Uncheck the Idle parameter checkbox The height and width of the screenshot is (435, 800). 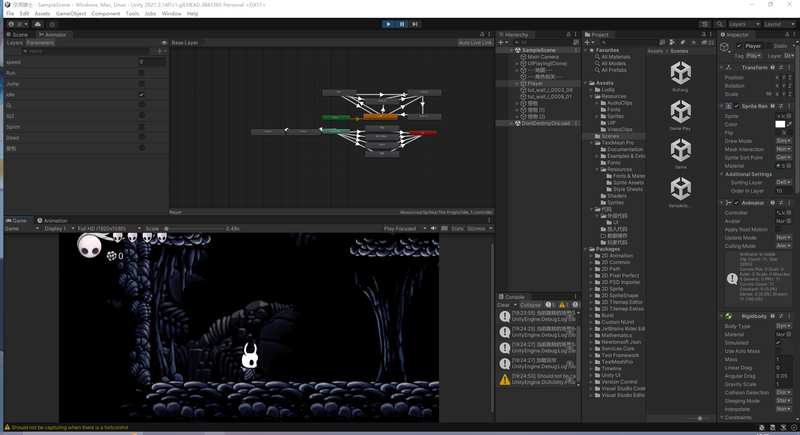click(141, 94)
